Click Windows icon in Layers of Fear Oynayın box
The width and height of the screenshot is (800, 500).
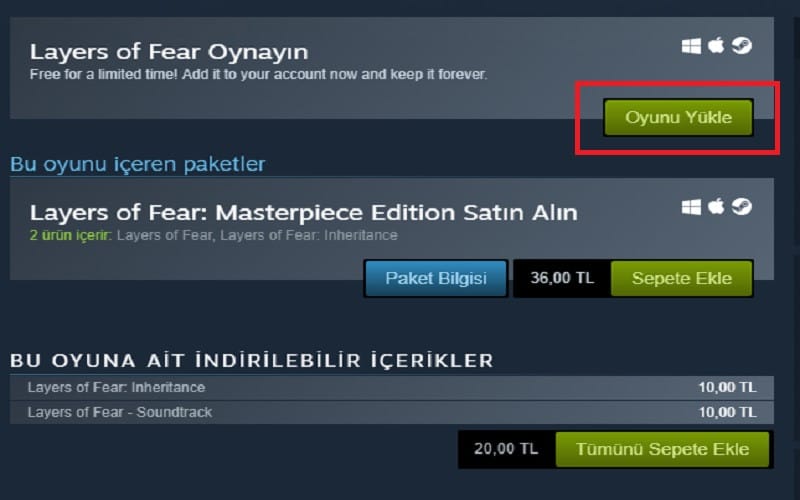coord(691,46)
